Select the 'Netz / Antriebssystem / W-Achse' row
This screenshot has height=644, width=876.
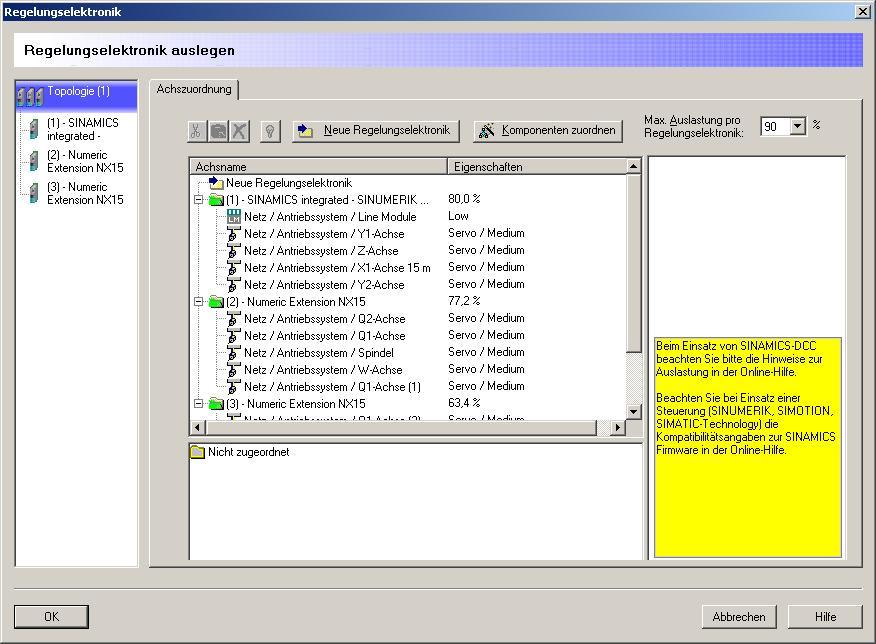pos(323,370)
